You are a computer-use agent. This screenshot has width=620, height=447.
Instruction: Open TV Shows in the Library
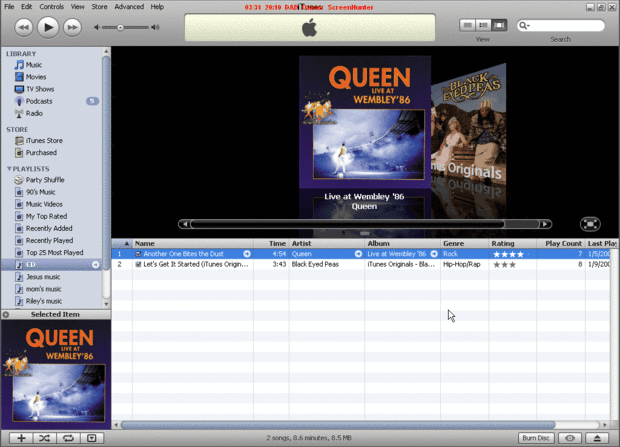tap(40, 89)
